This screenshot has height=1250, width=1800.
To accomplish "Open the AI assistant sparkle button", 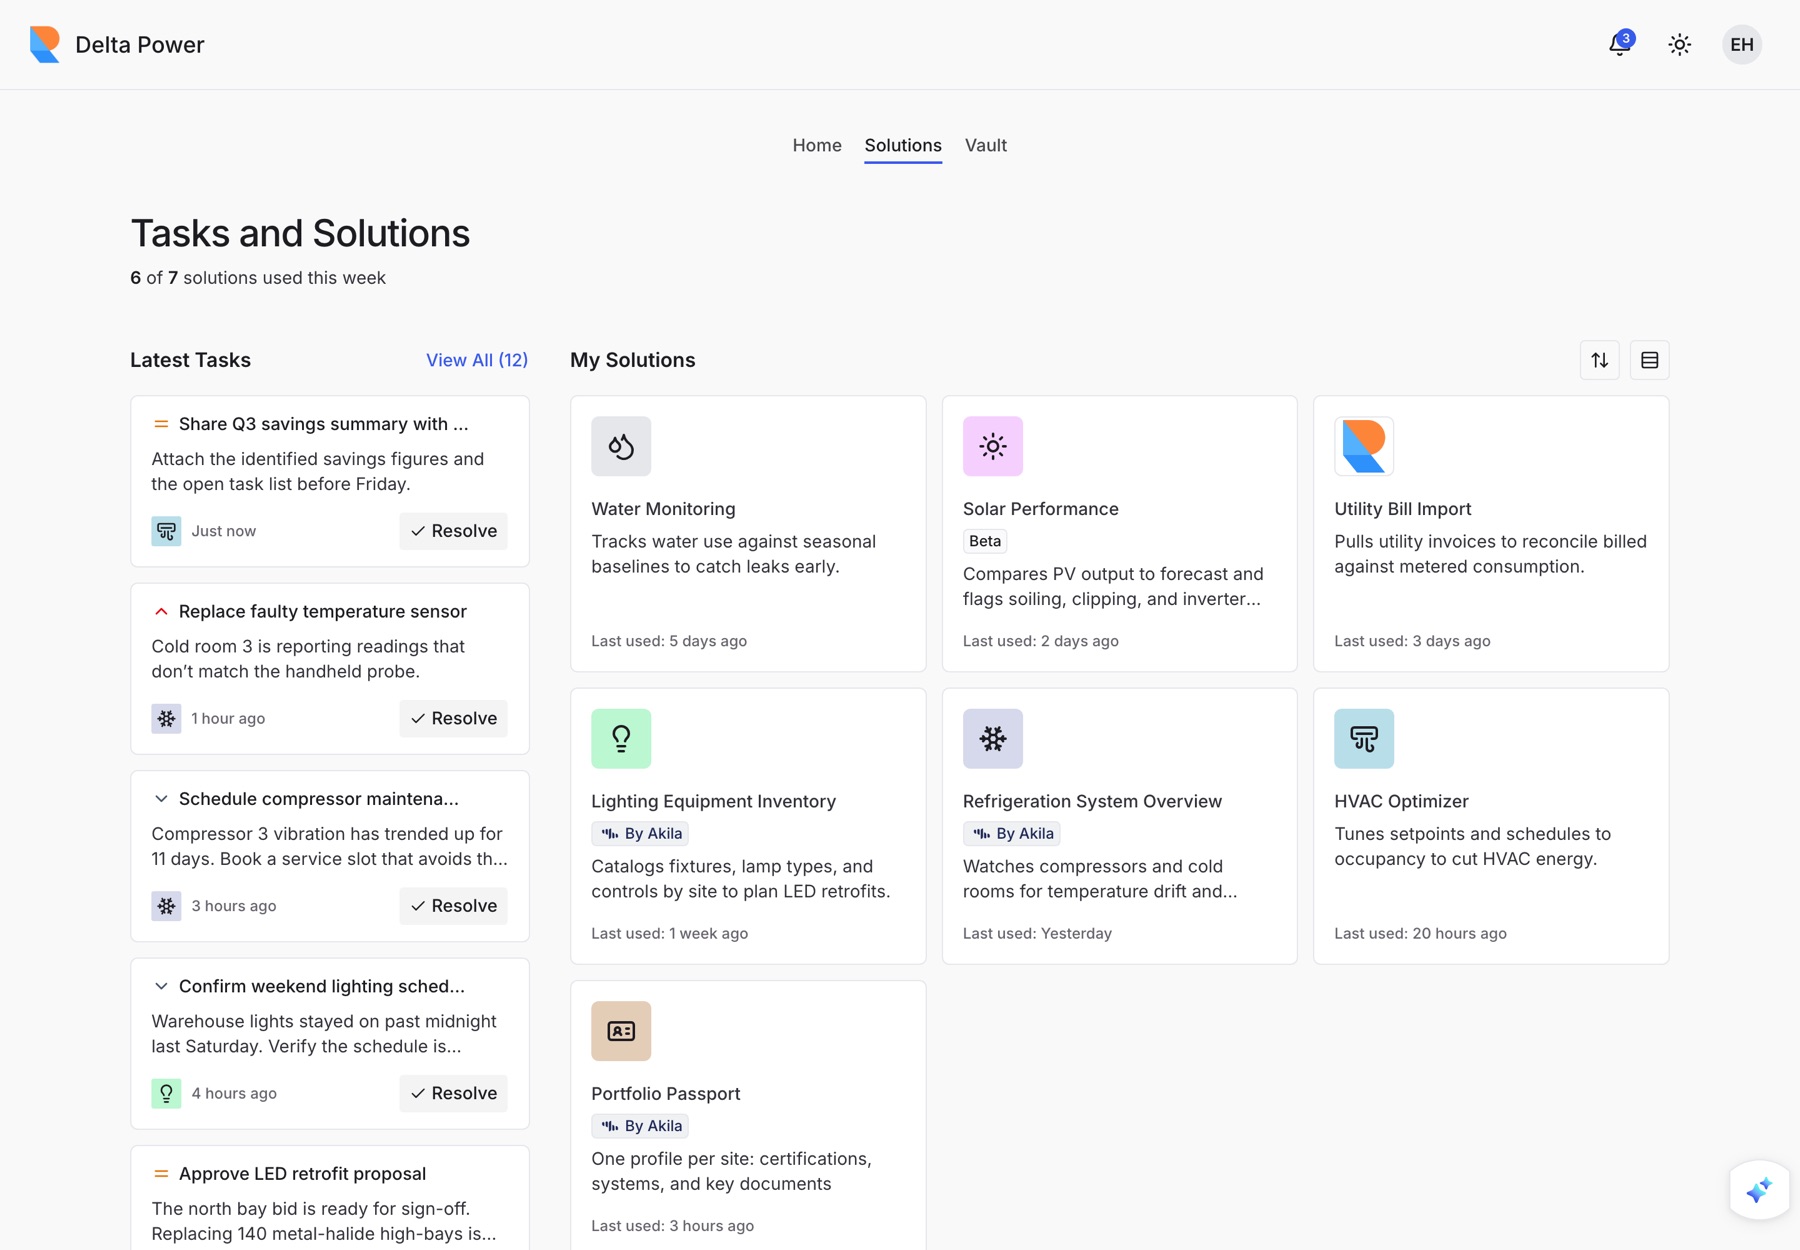I will [x=1759, y=1190].
